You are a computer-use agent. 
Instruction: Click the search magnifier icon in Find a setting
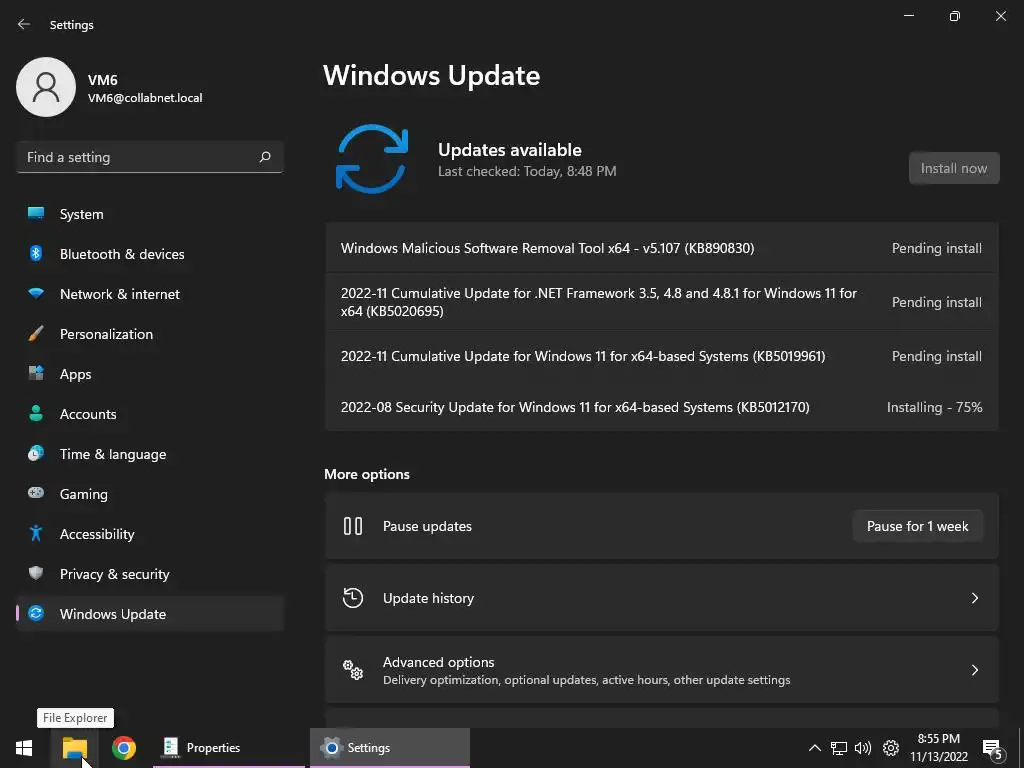pyautogui.click(x=264, y=157)
